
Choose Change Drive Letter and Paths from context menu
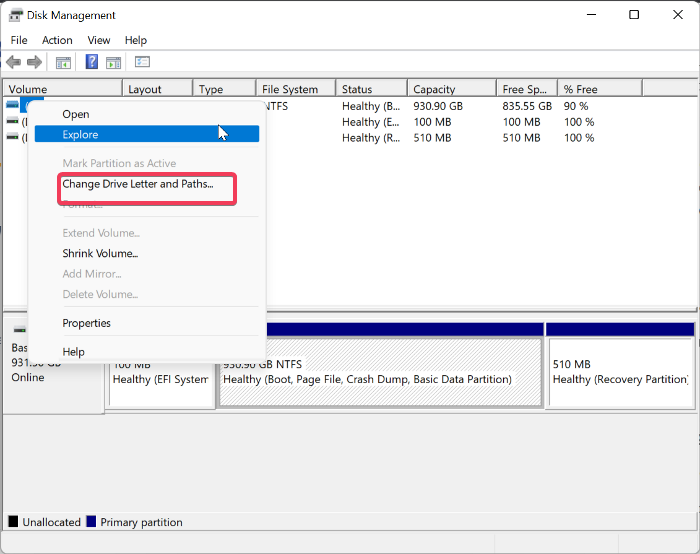click(x=138, y=184)
